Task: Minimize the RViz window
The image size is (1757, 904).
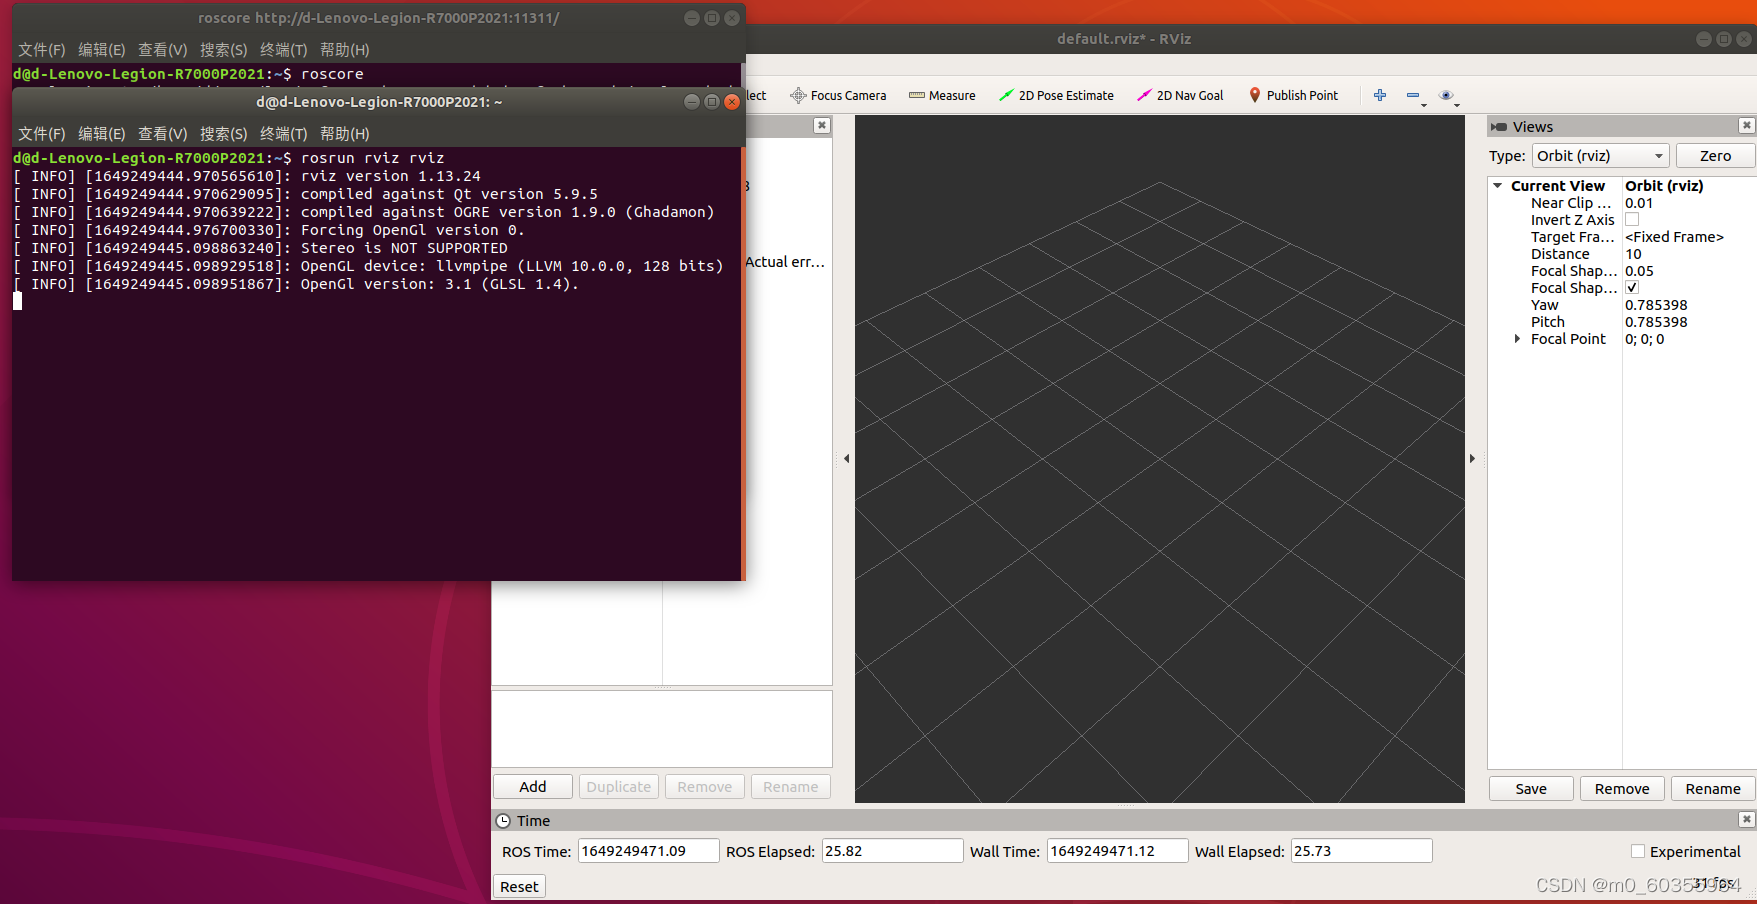Action: (x=1704, y=39)
